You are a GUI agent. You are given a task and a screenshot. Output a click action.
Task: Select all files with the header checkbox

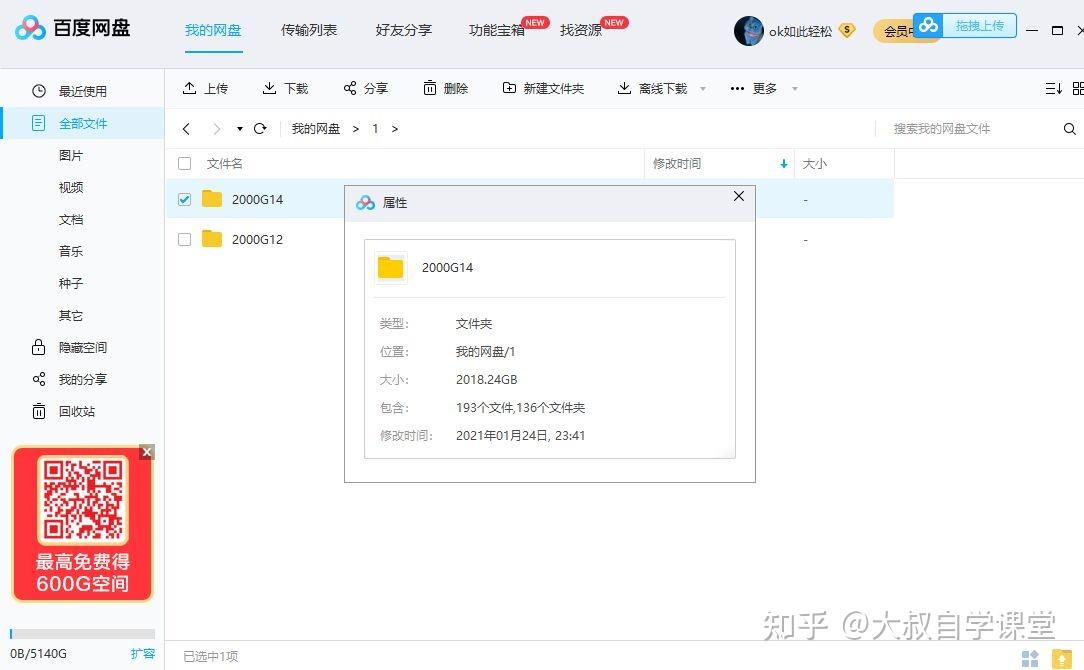pyautogui.click(x=184, y=163)
